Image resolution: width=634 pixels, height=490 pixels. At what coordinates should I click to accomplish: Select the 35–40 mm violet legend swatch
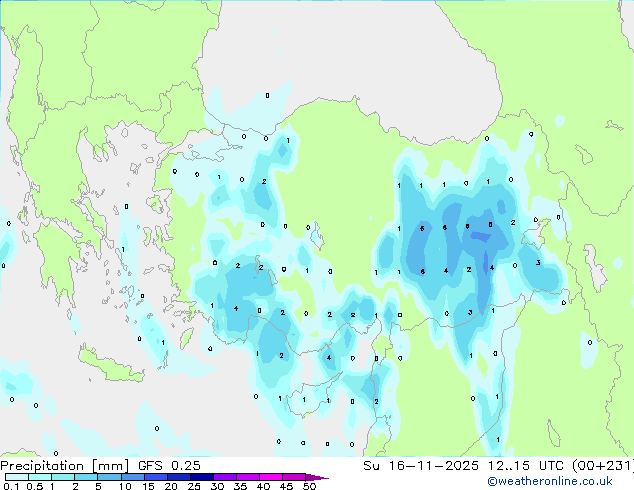click(x=248, y=477)
